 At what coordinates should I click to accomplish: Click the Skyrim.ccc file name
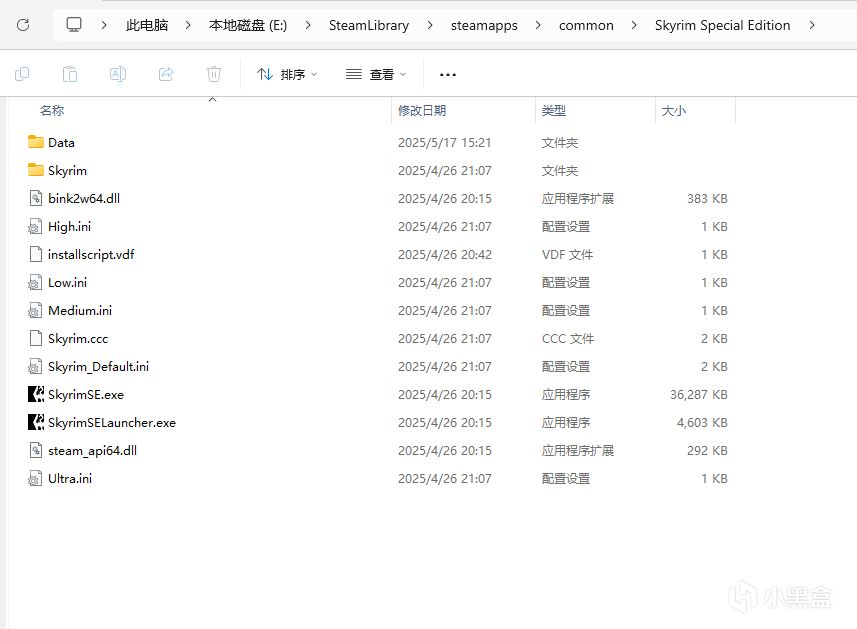click(78, 339)
